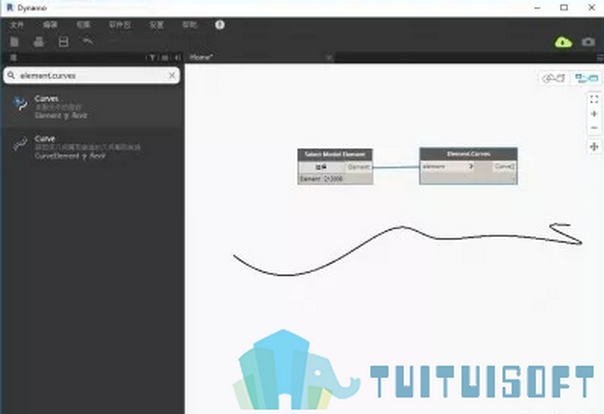Click the magnifier icon in the search box
The width and height of the screenshot is (604, 414).
[12, 75]
